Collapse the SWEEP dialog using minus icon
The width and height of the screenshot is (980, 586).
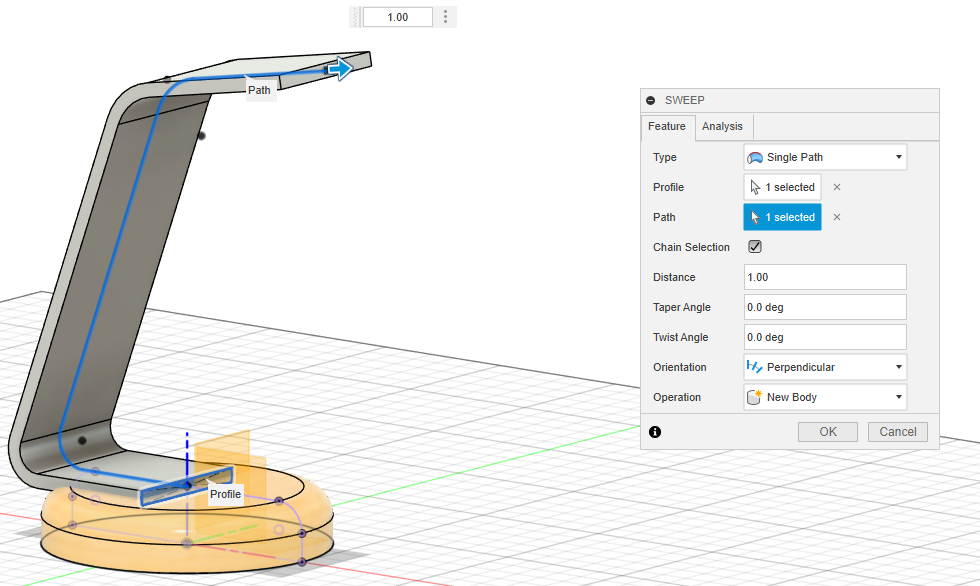[651, 100]
